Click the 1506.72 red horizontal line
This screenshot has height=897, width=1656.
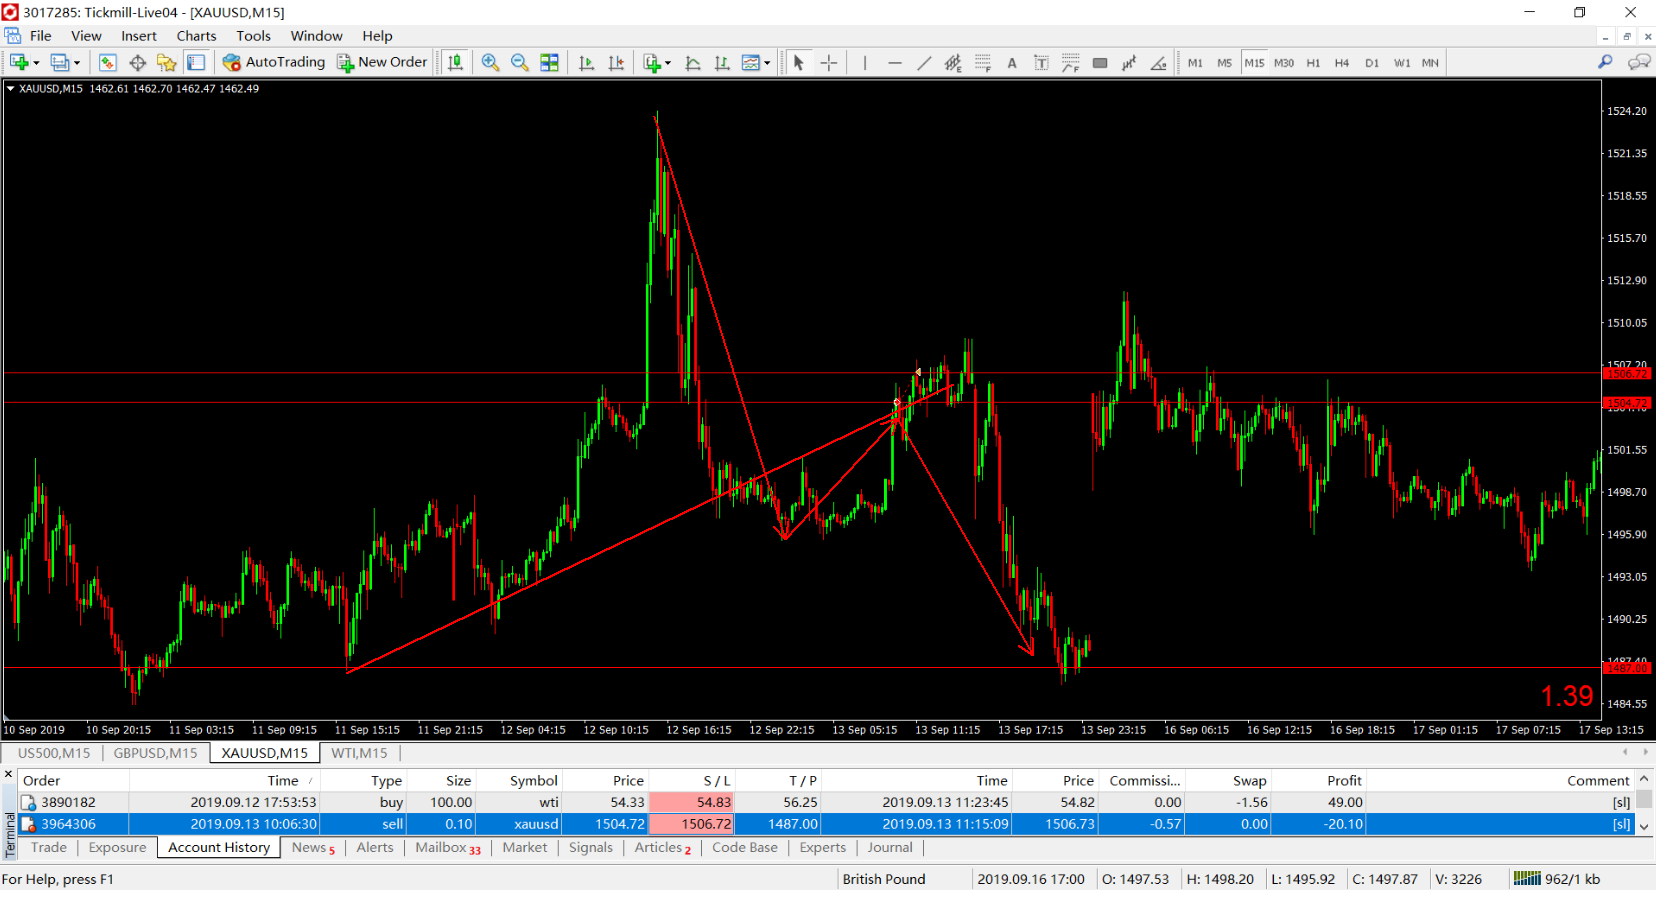click(800, 373)
